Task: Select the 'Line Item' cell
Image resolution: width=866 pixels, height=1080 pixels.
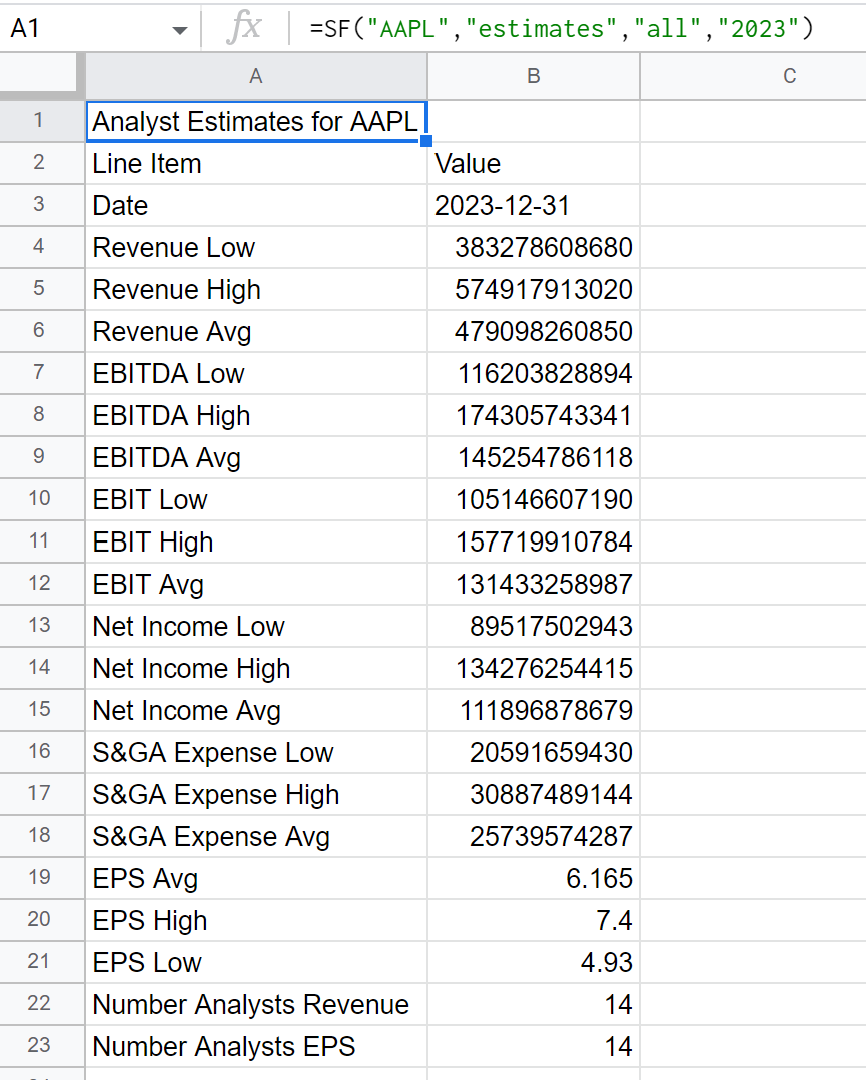Action: point(256,163)
